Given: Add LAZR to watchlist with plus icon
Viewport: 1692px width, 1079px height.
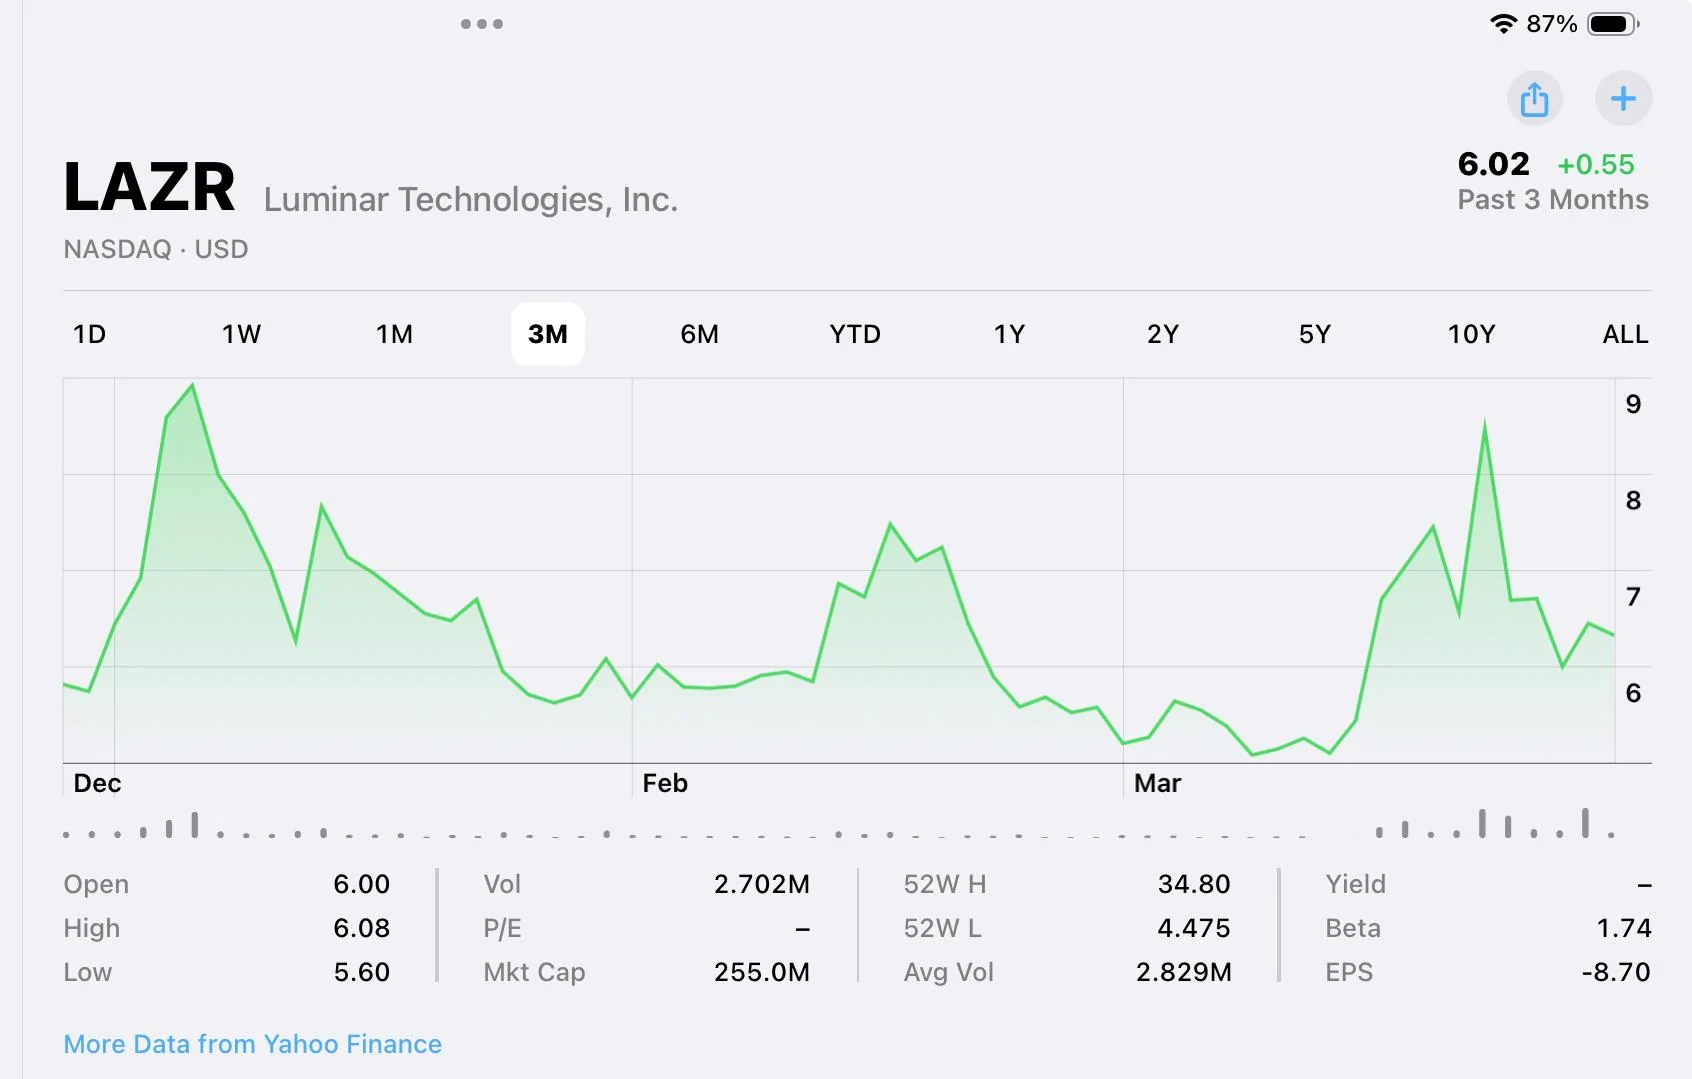Looking at the screenshot, I should (x=1623, y=99).
